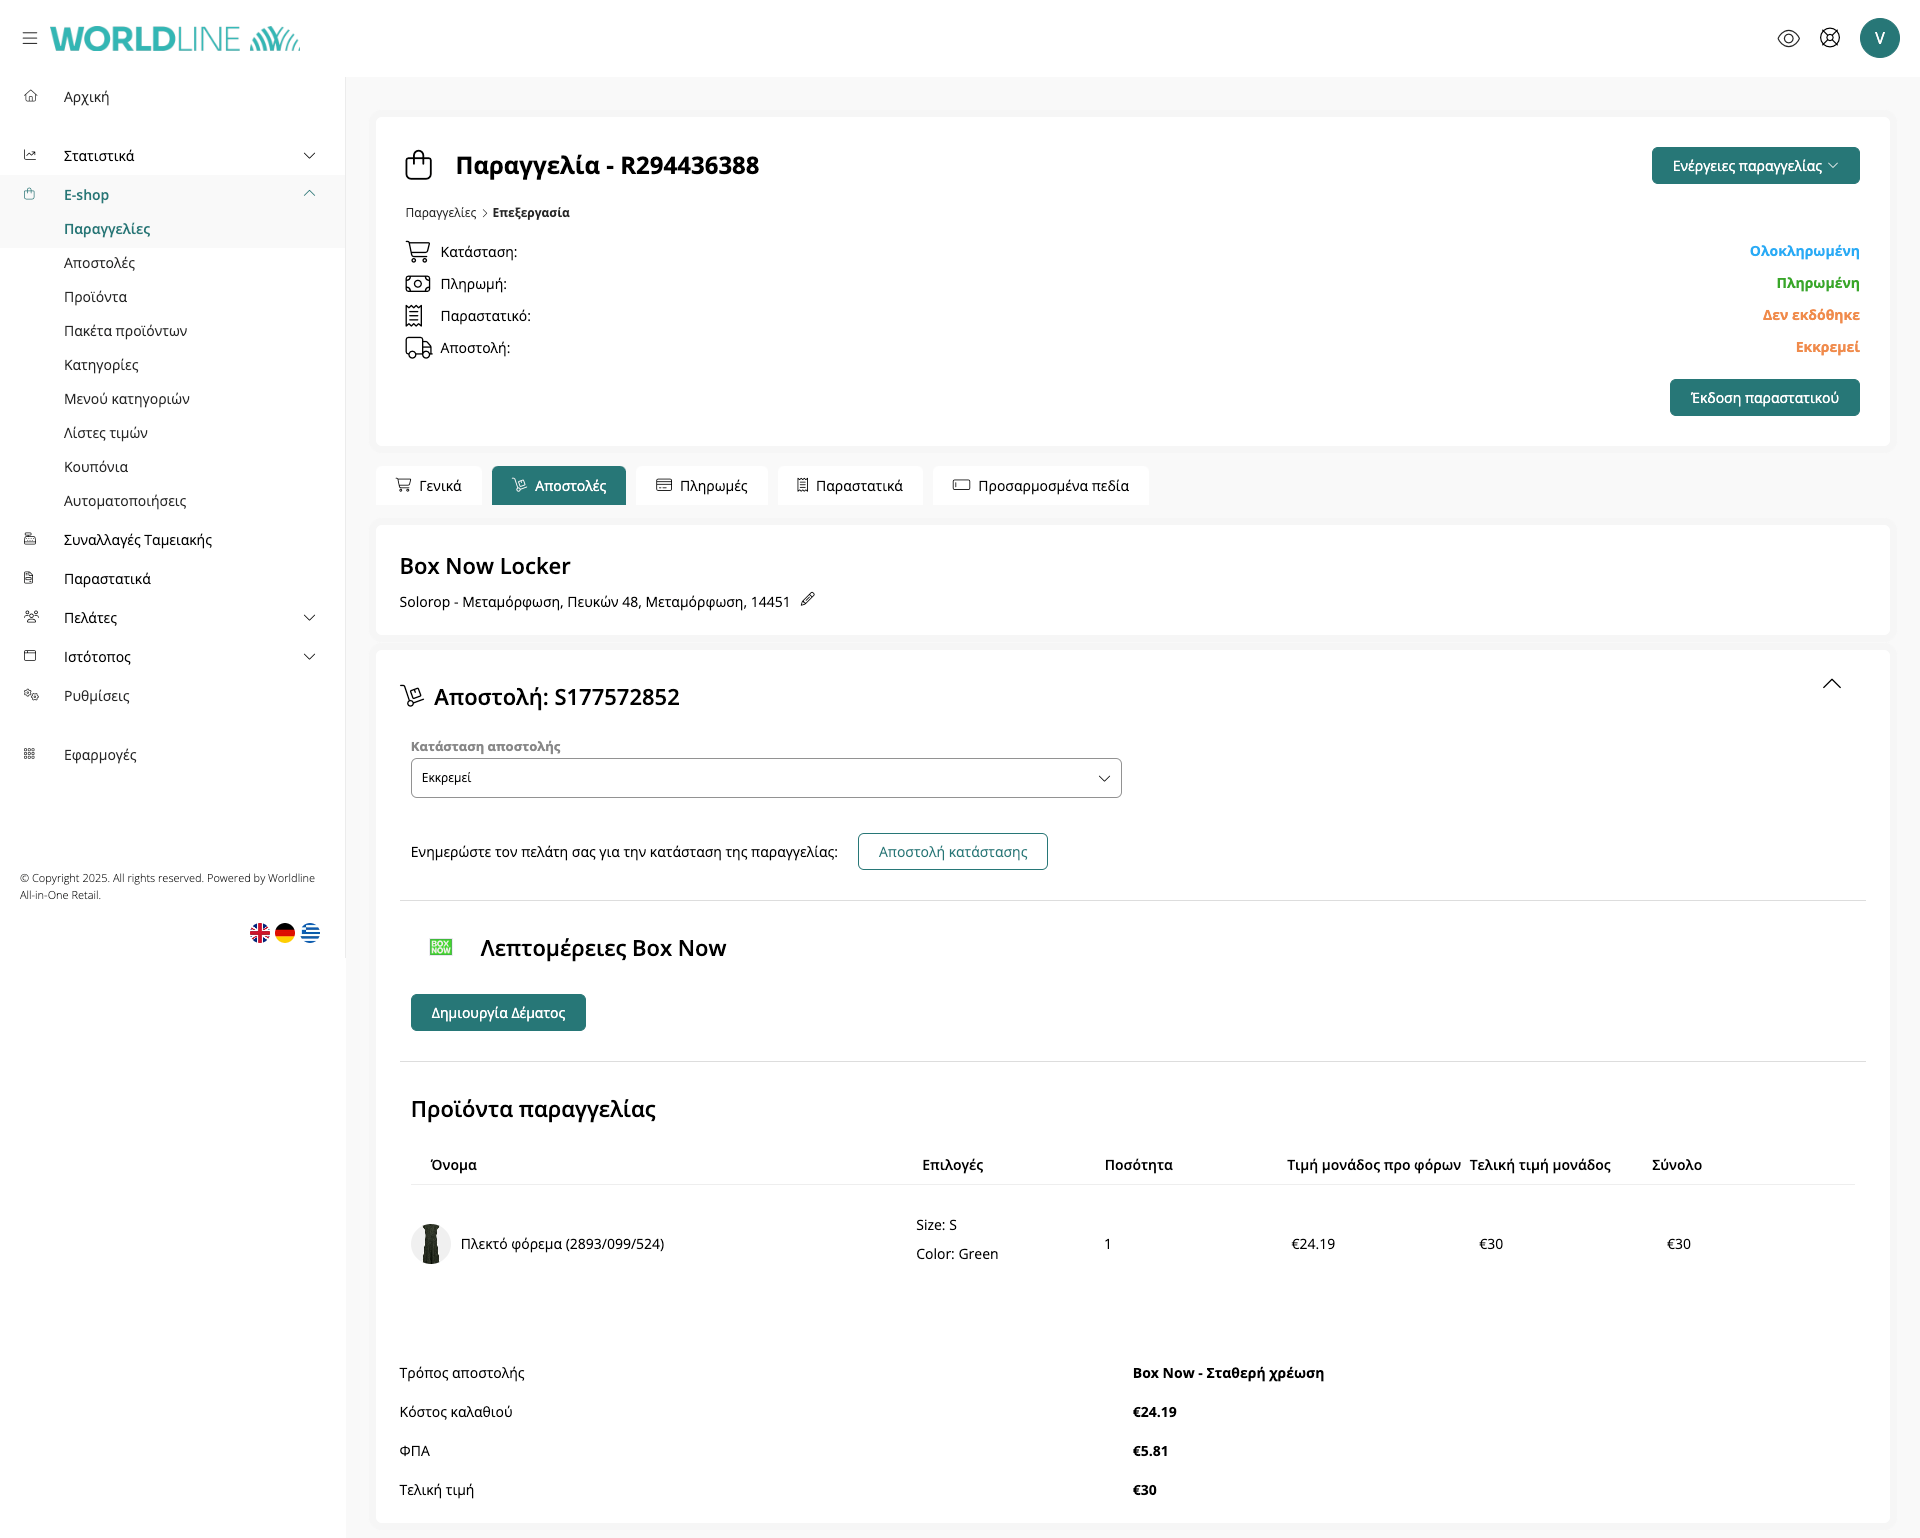Switch to the Πληρωμές tab
1920x1538 pixels.
point(702,486)
